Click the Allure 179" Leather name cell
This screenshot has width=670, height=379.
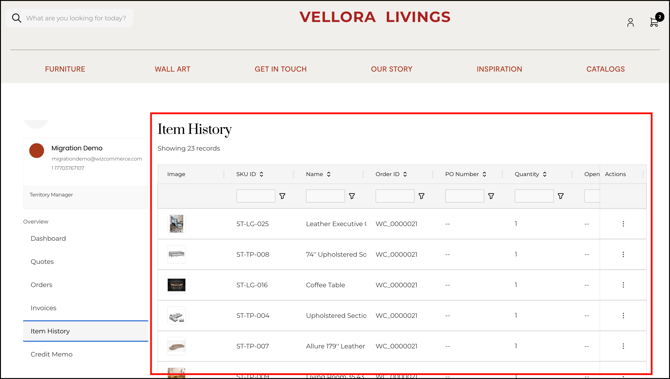point(335,346)
